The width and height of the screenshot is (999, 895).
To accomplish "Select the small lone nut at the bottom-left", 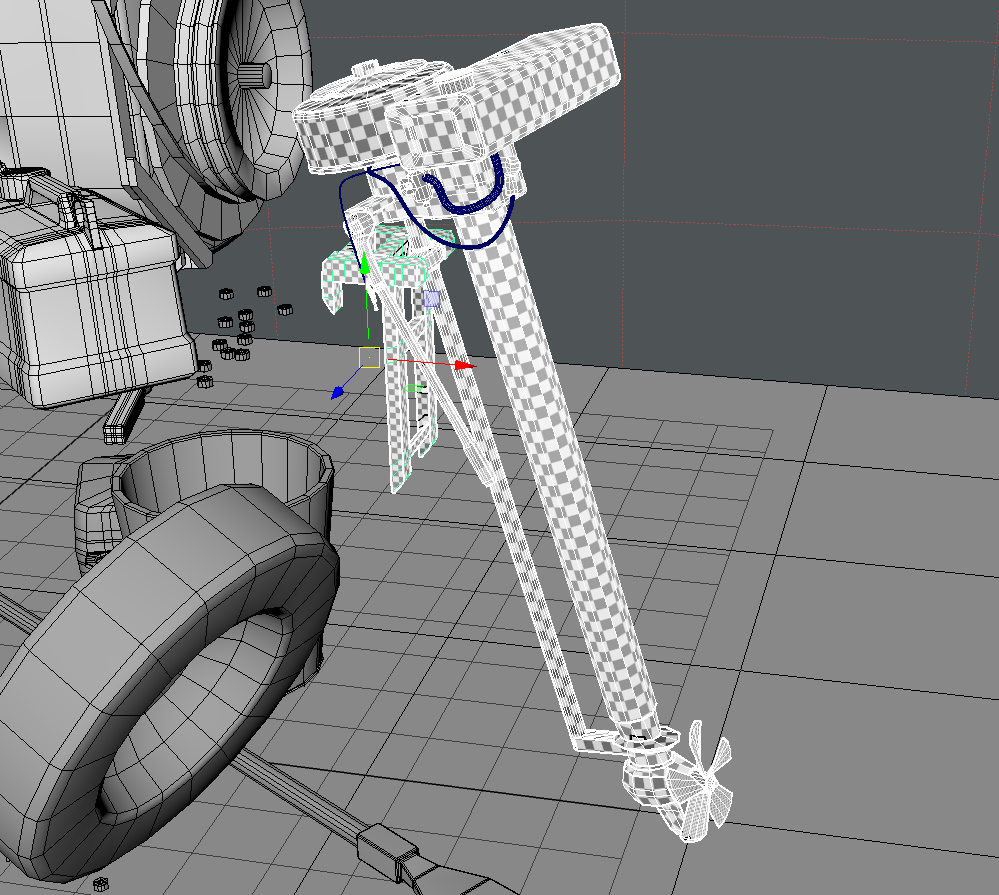I will (100, 884).
